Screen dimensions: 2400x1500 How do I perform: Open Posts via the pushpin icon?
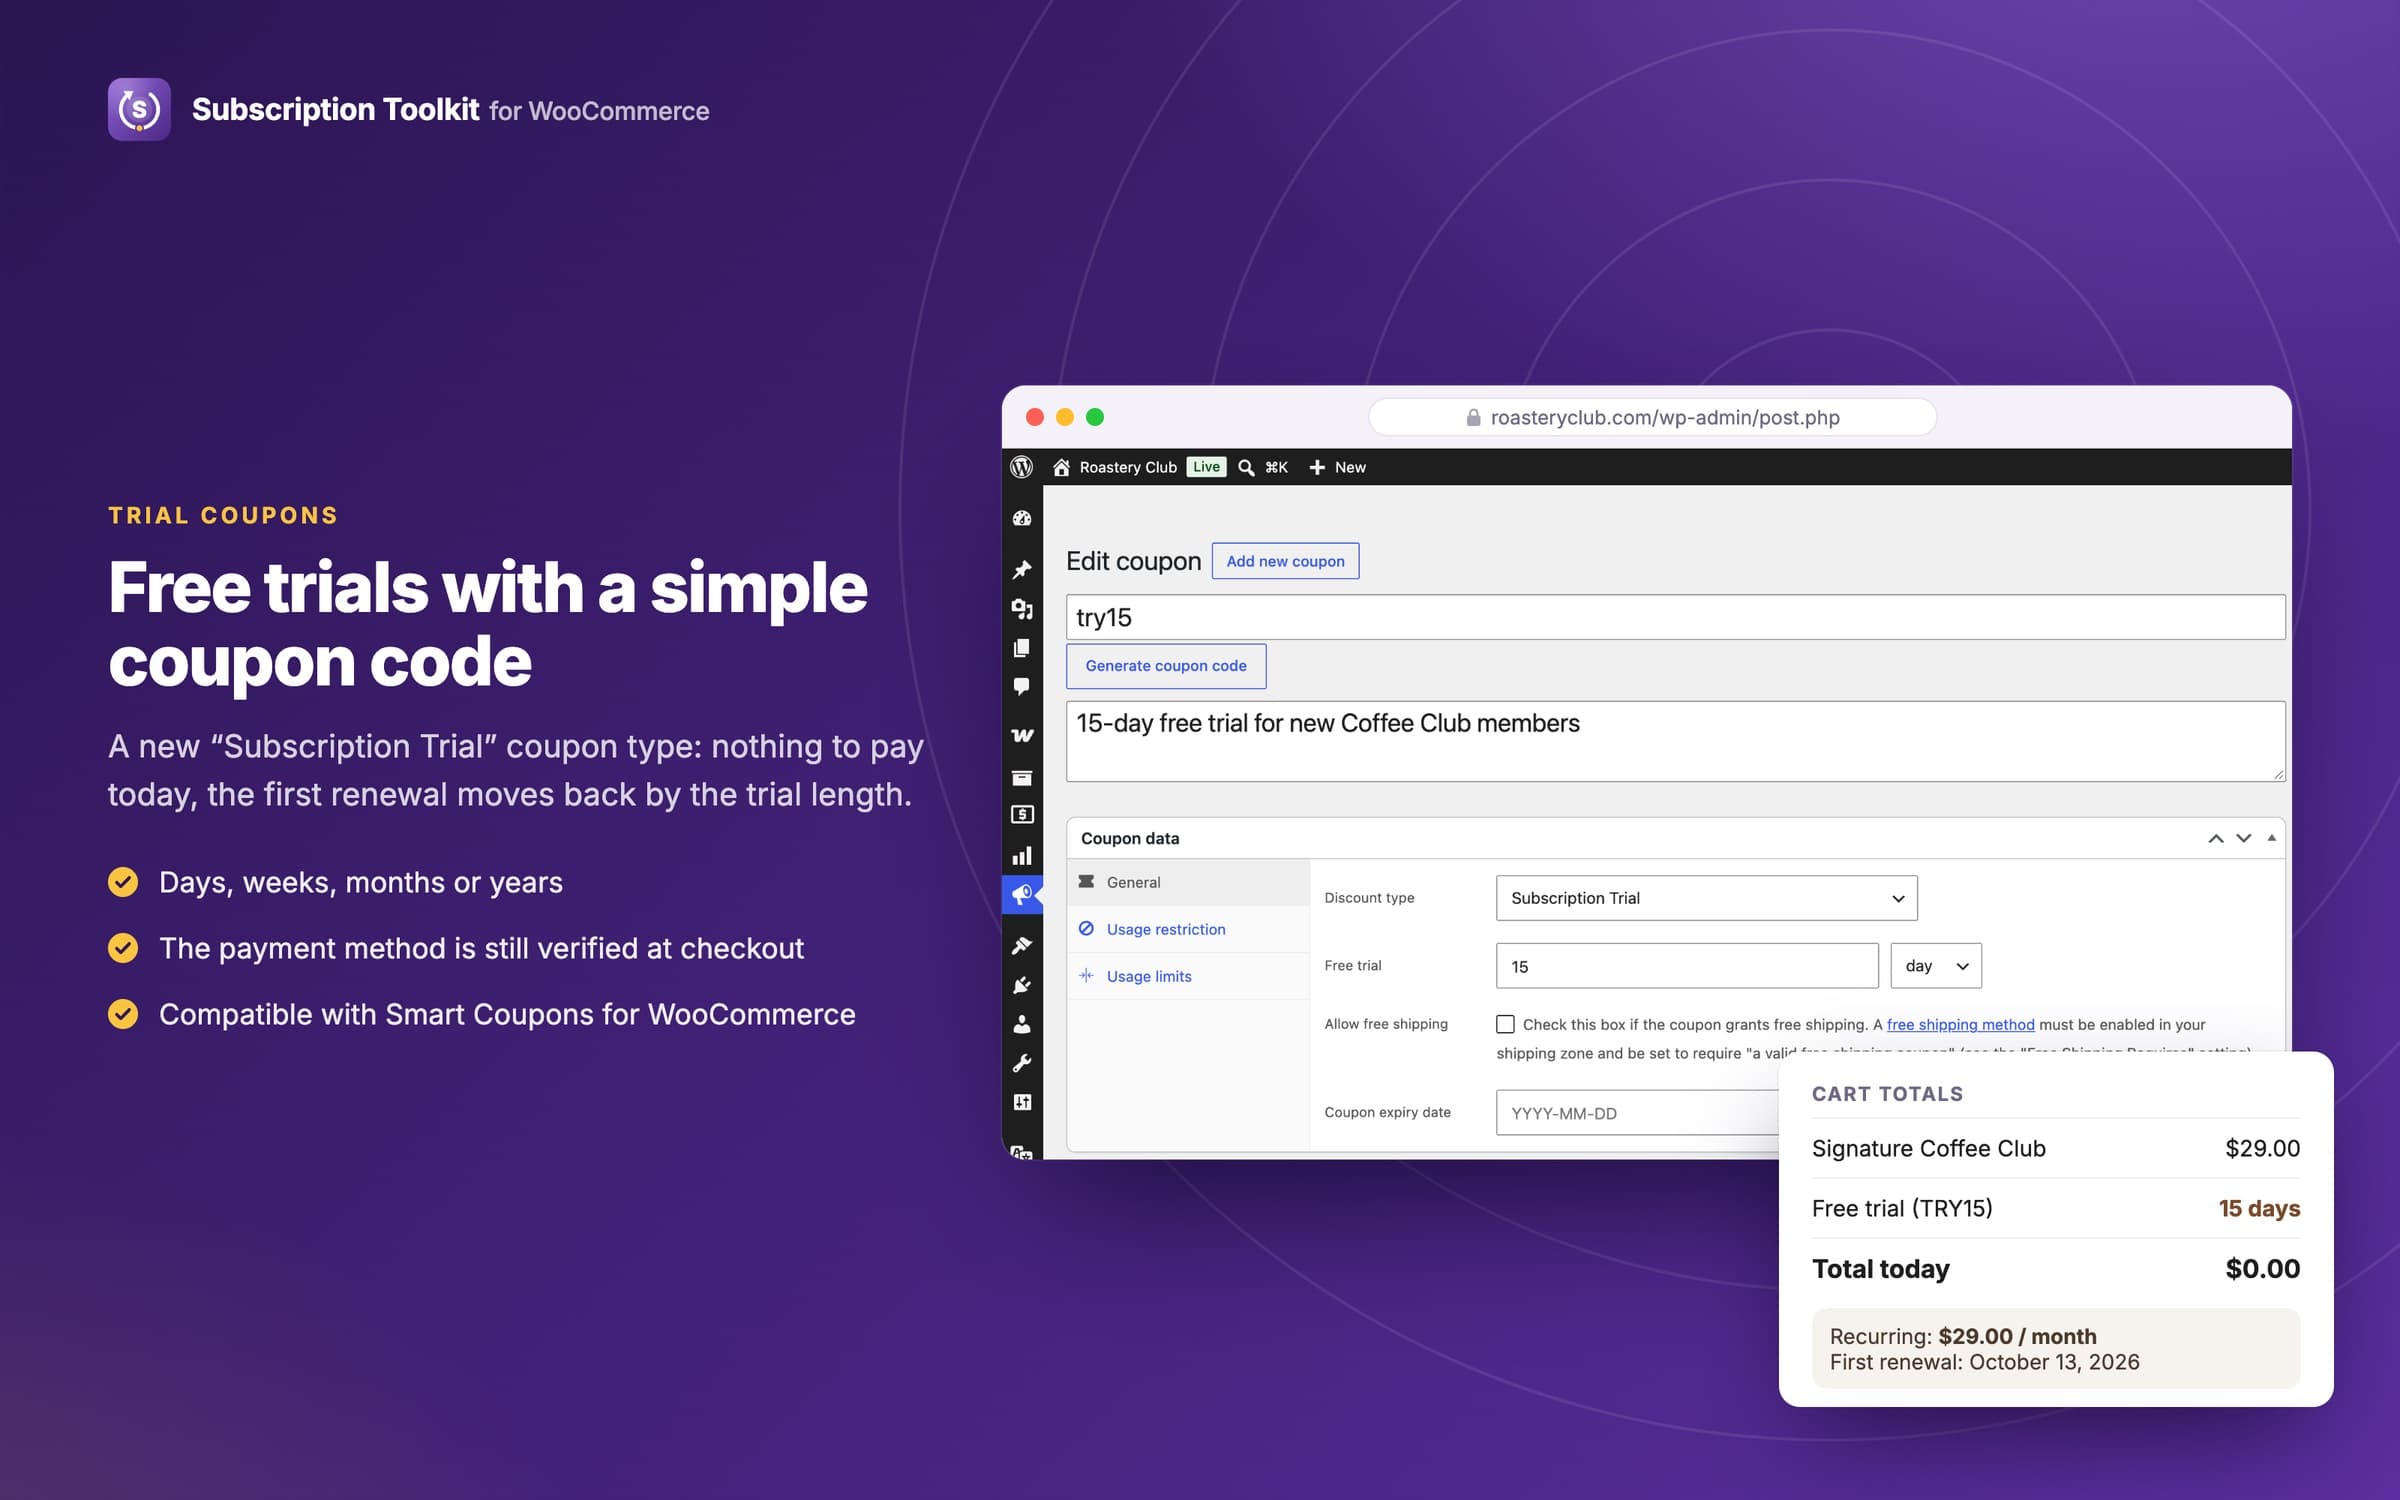(x=1021, y=570)
